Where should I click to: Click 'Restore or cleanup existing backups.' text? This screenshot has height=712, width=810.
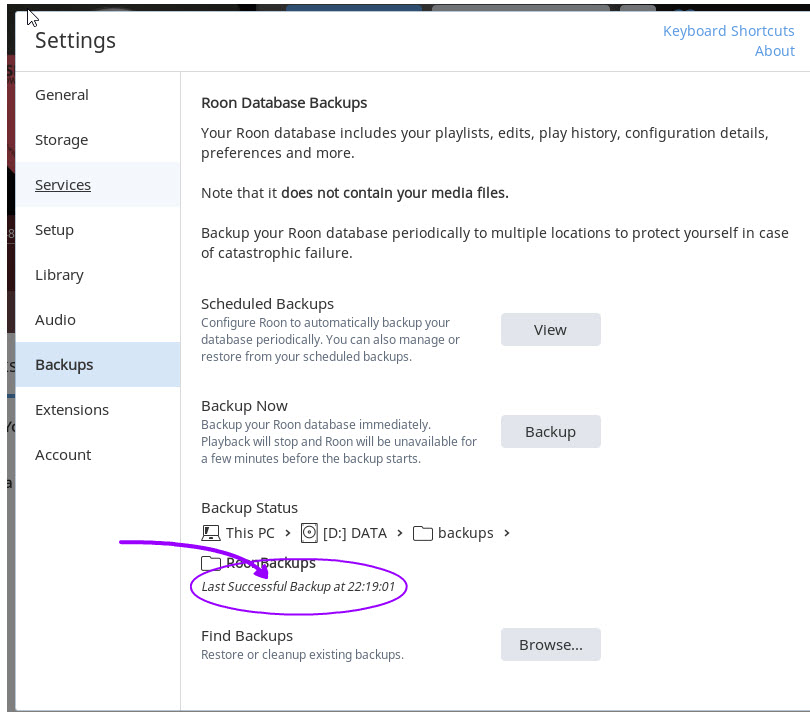(302, 655)
